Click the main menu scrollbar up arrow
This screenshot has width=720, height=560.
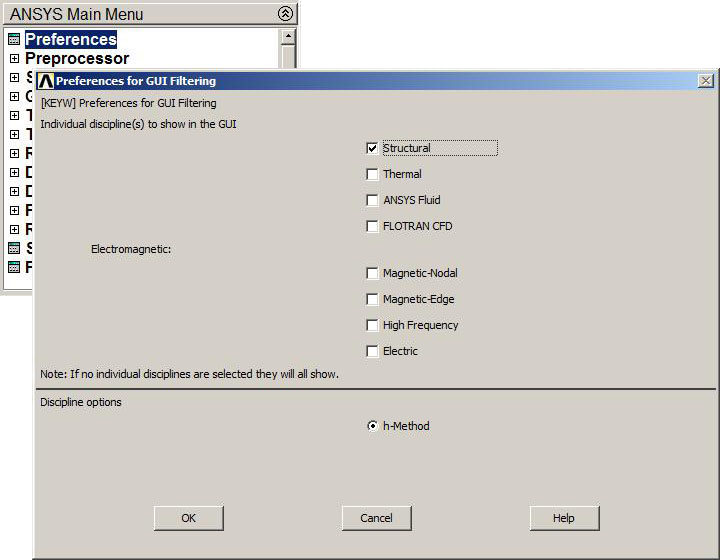tap(288, 37)
